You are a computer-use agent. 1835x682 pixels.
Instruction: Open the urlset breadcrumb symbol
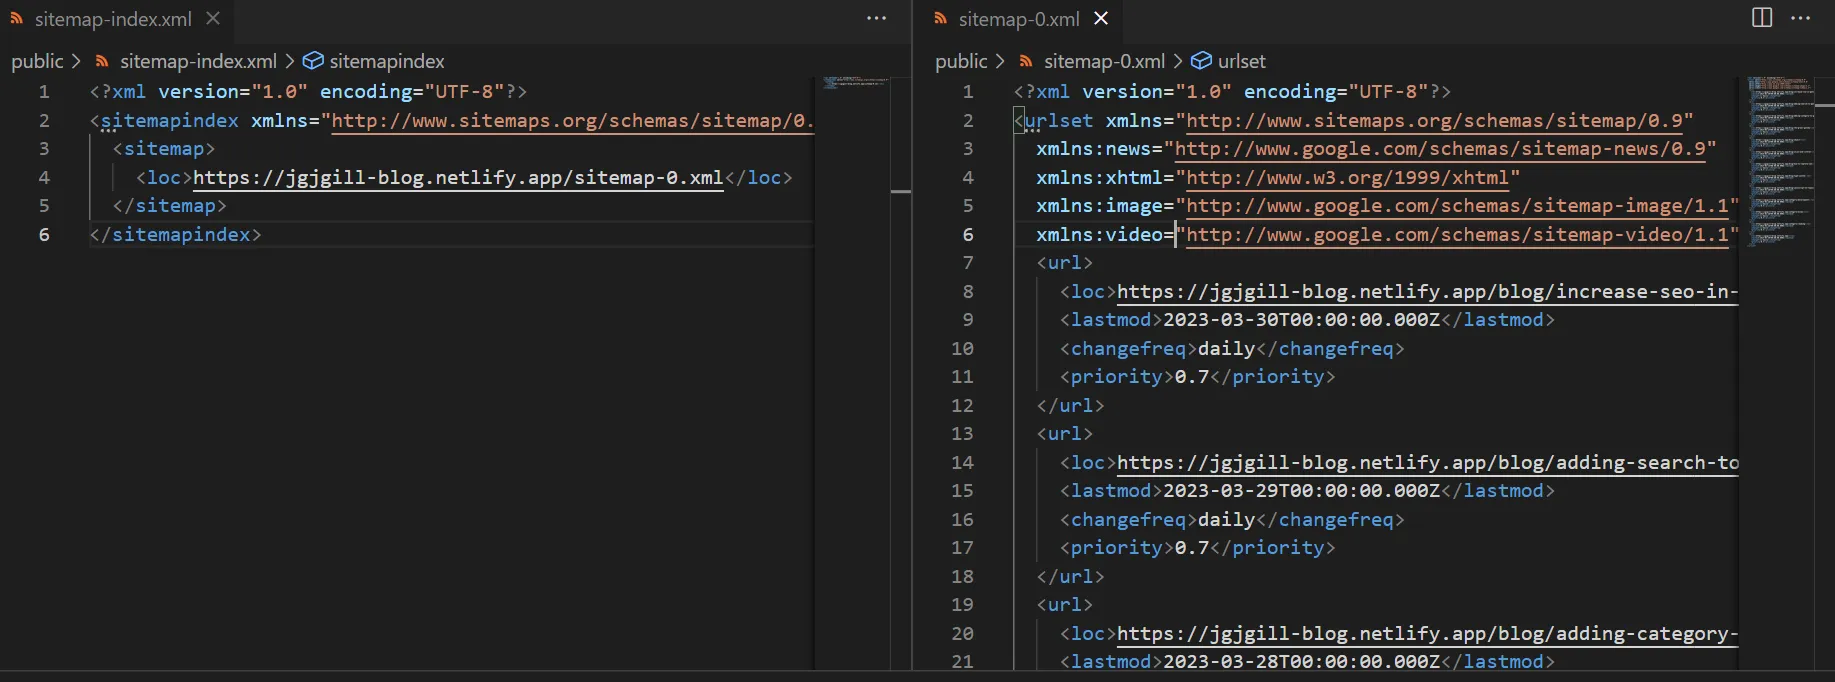(1241, 61)
